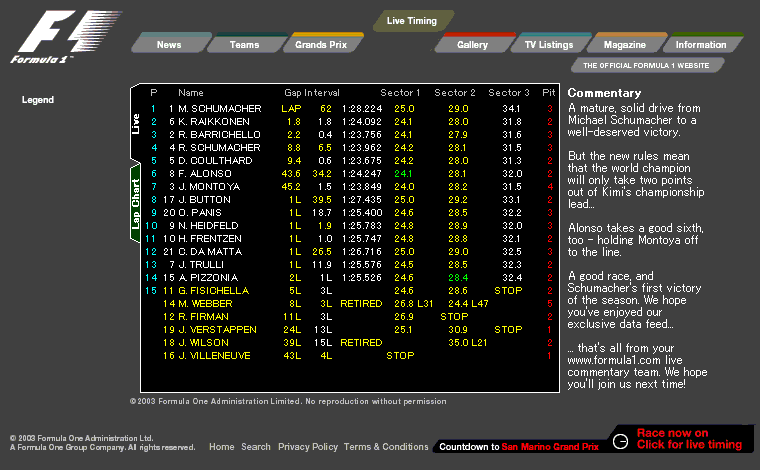Click the Legend link

point(38,100)
